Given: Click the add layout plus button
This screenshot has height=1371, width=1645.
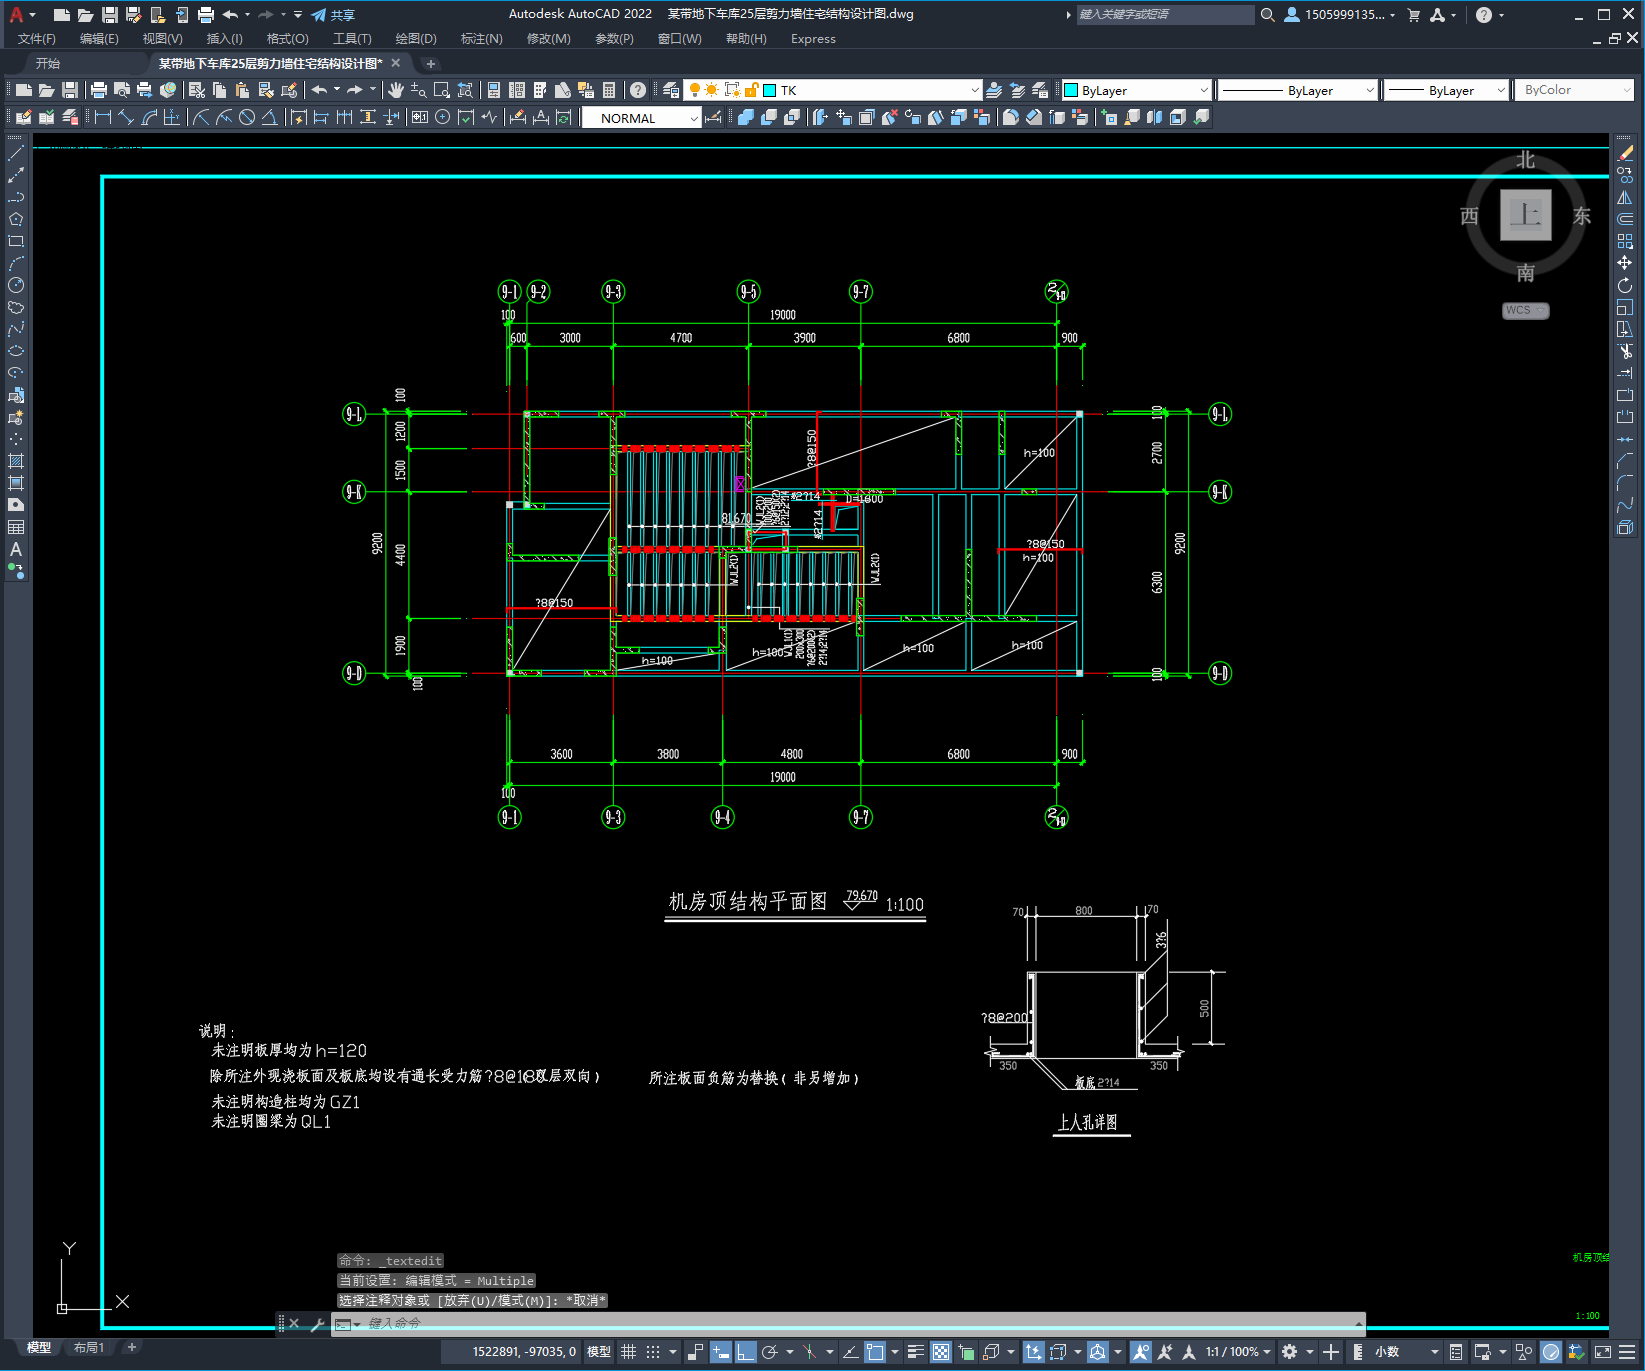Looking at the screenshot, I should click(131, 1348).
